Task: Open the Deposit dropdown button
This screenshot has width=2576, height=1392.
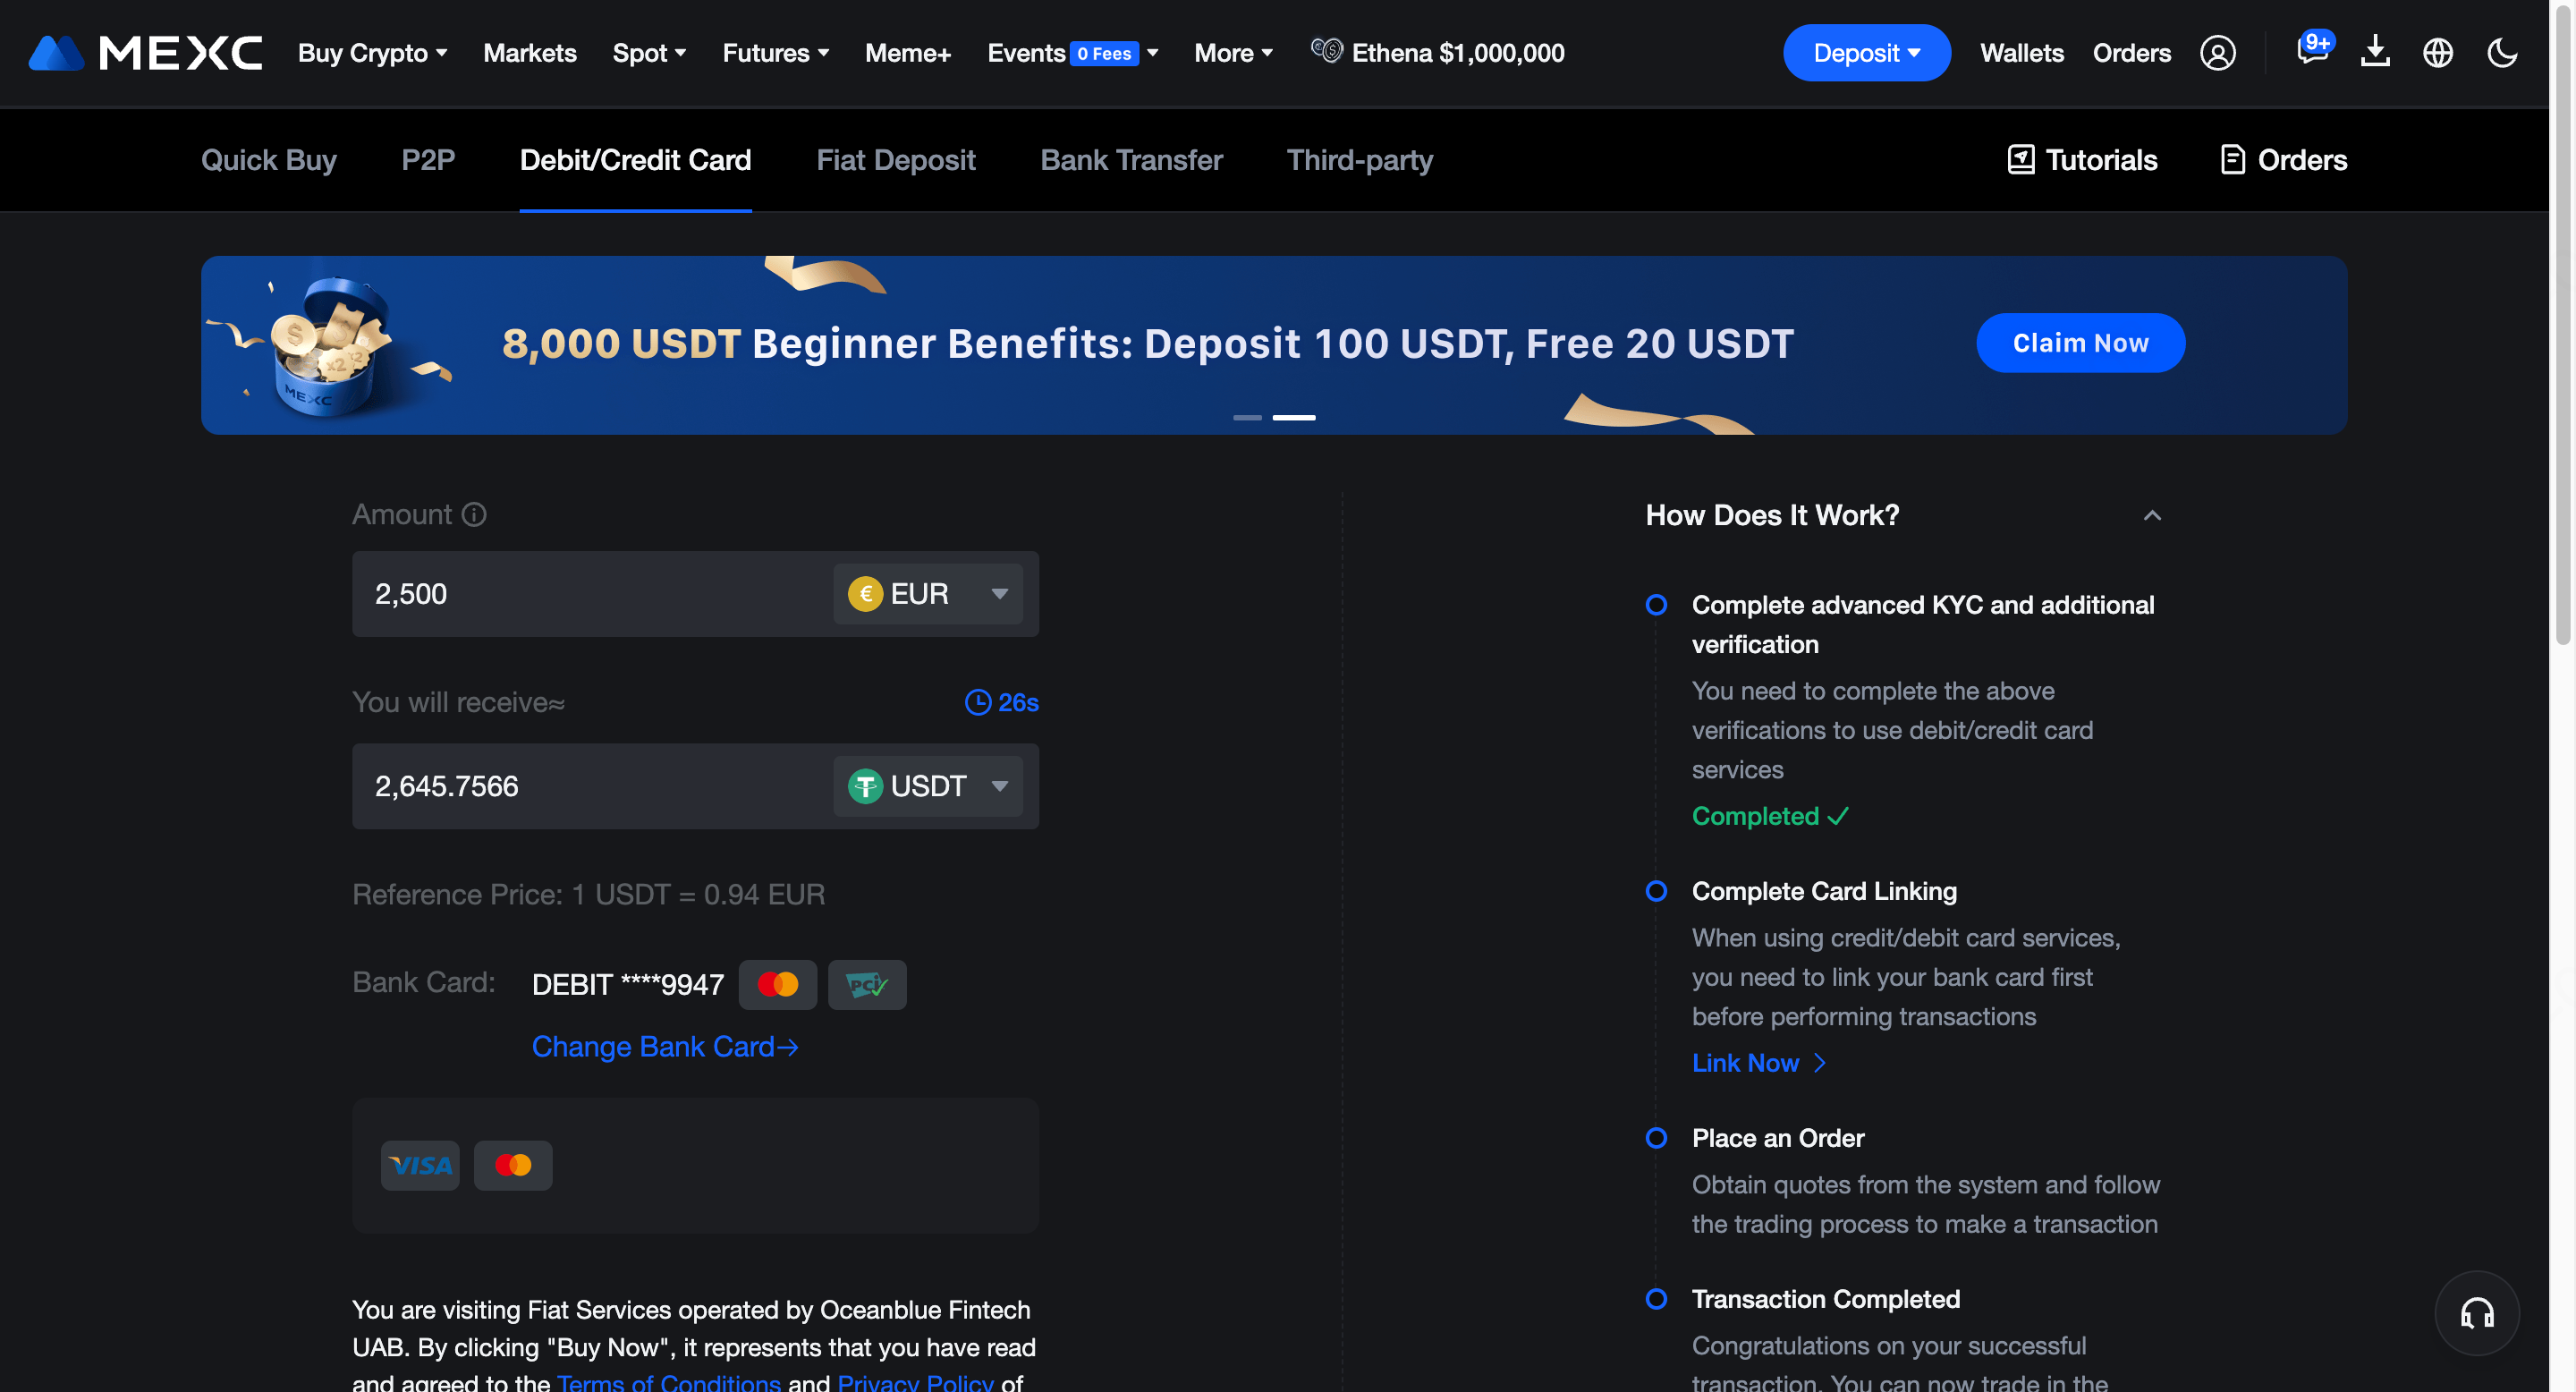Action: 1866,53
